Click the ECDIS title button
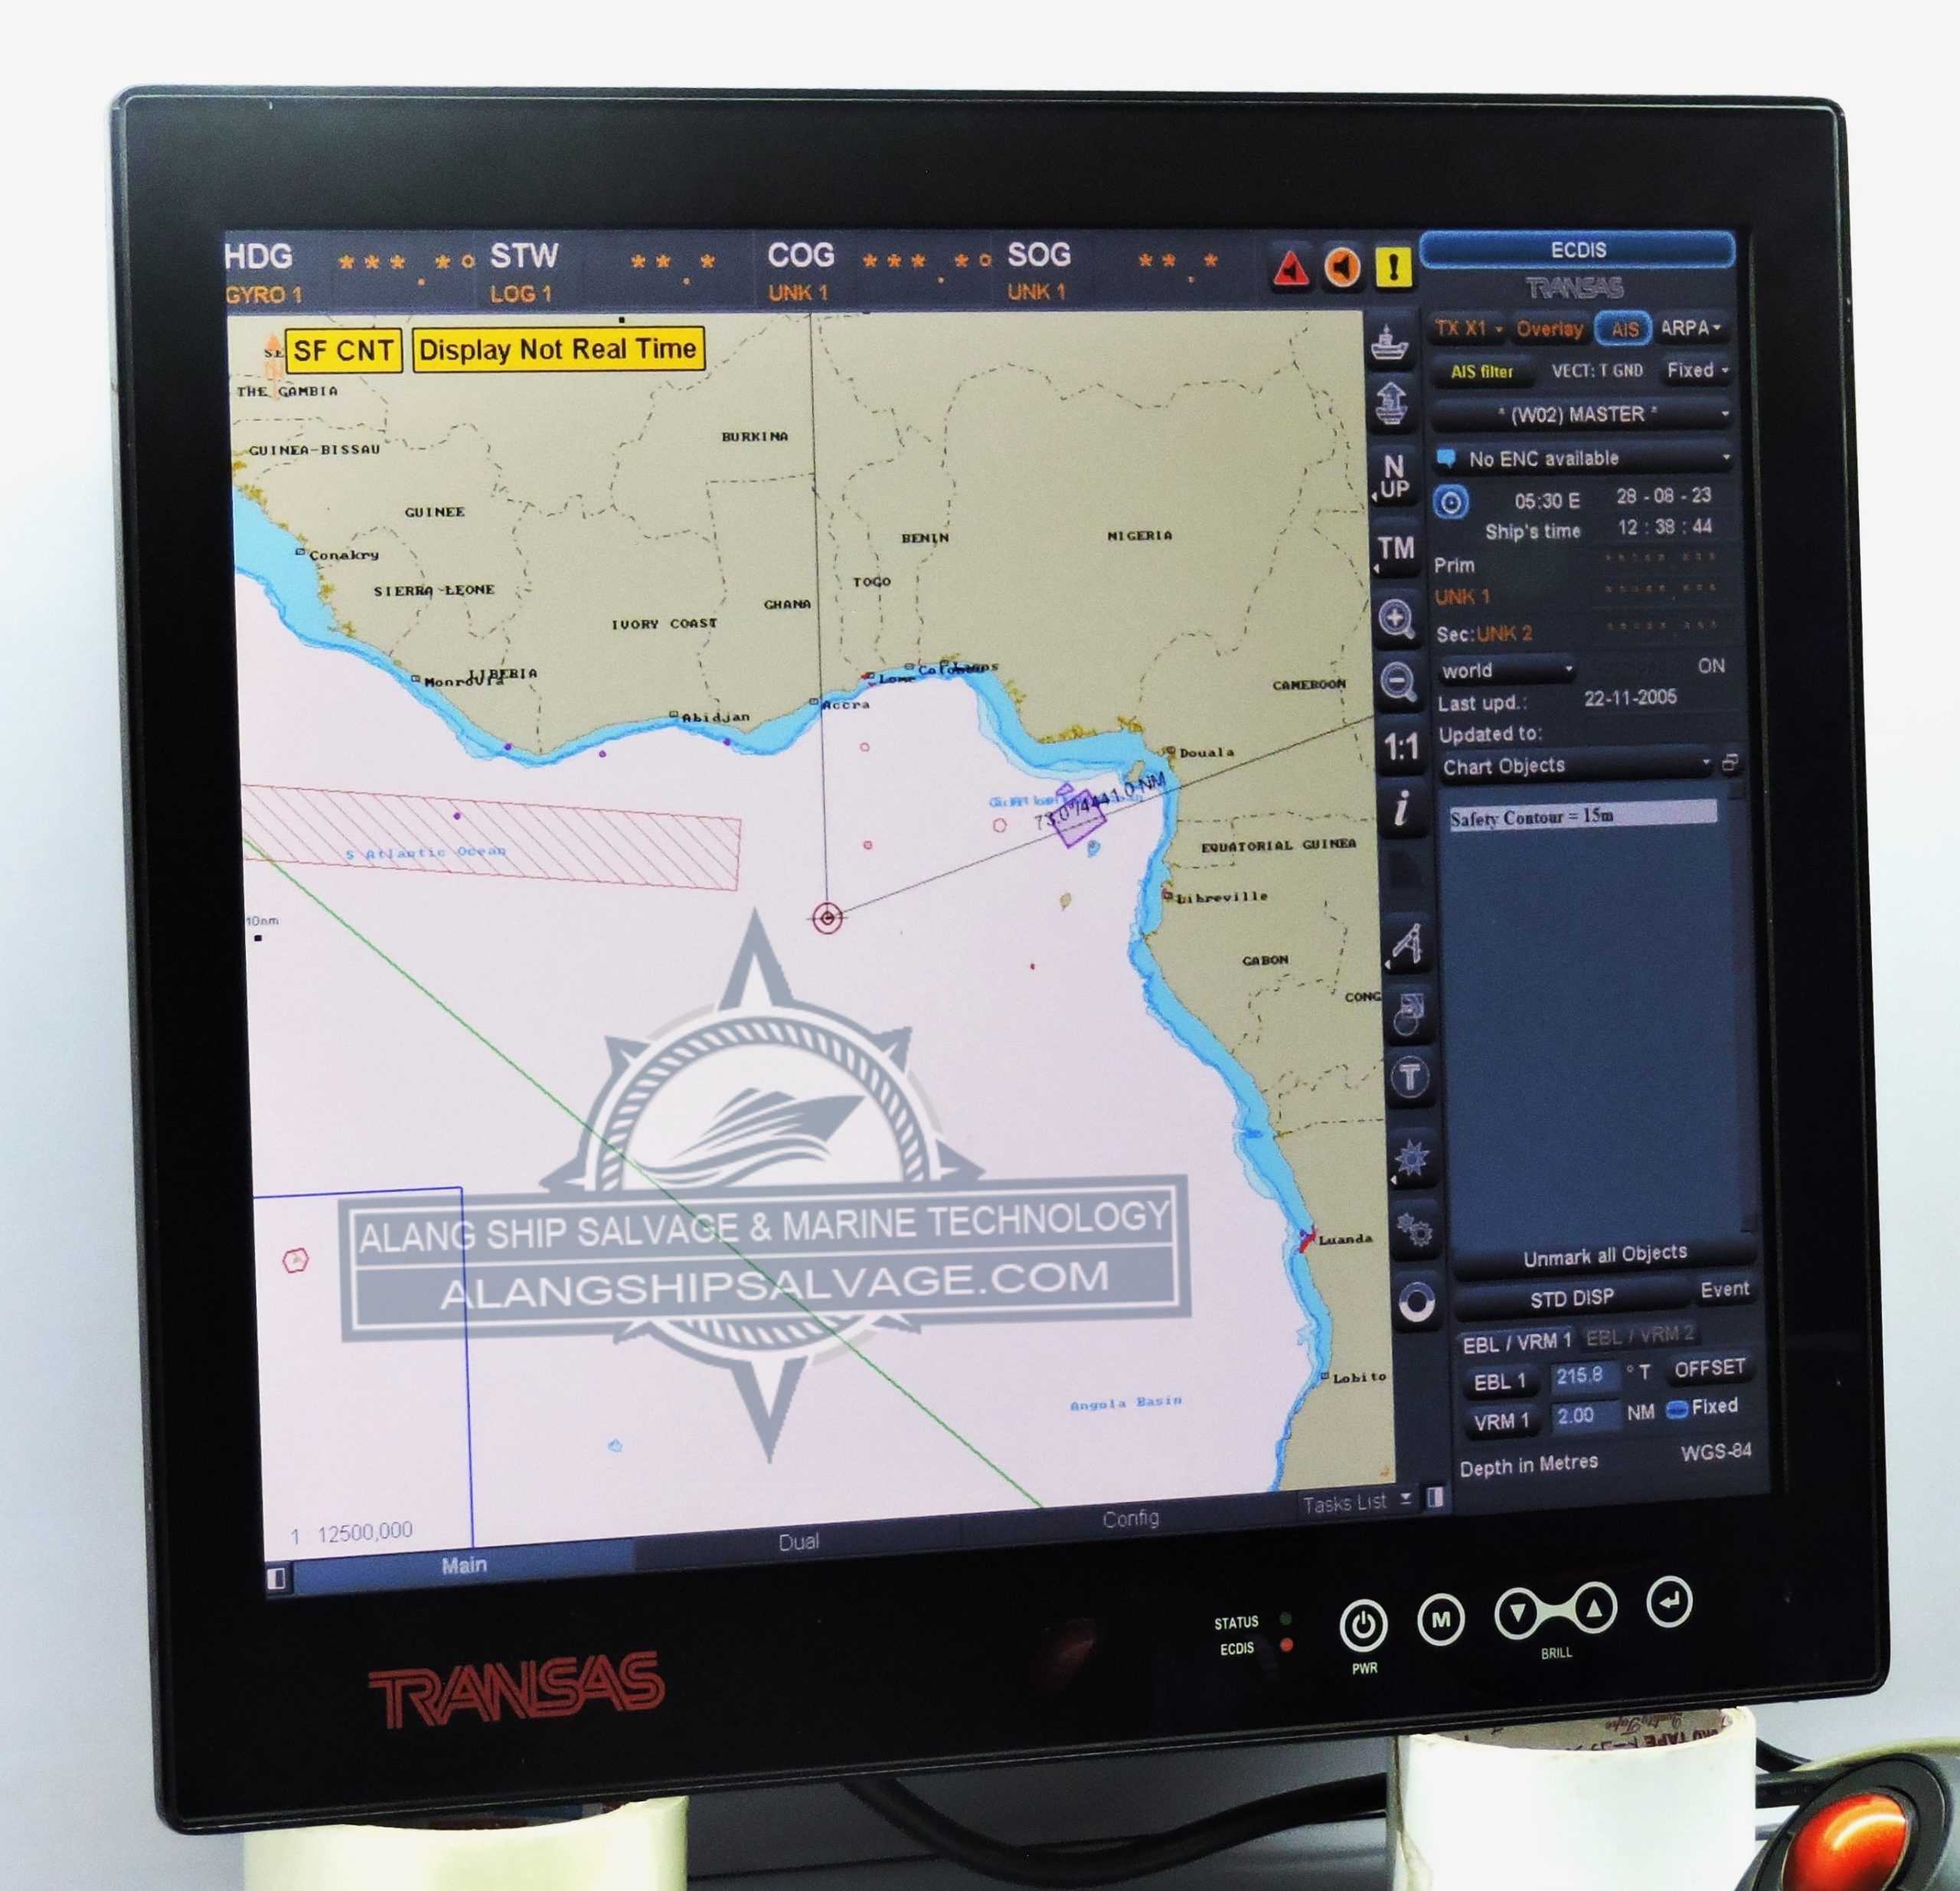Viewport: 1960px width, 1891px height. pyautogui.click(x=1578, y=250)
